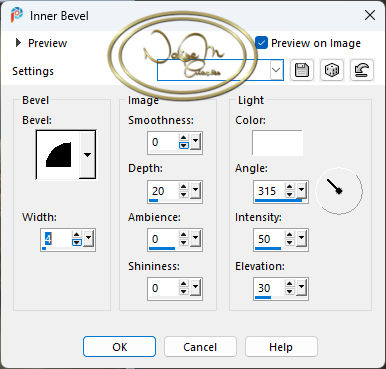
Task: Click the Help button
Action: pyautogui.click(x=281, y=347)
